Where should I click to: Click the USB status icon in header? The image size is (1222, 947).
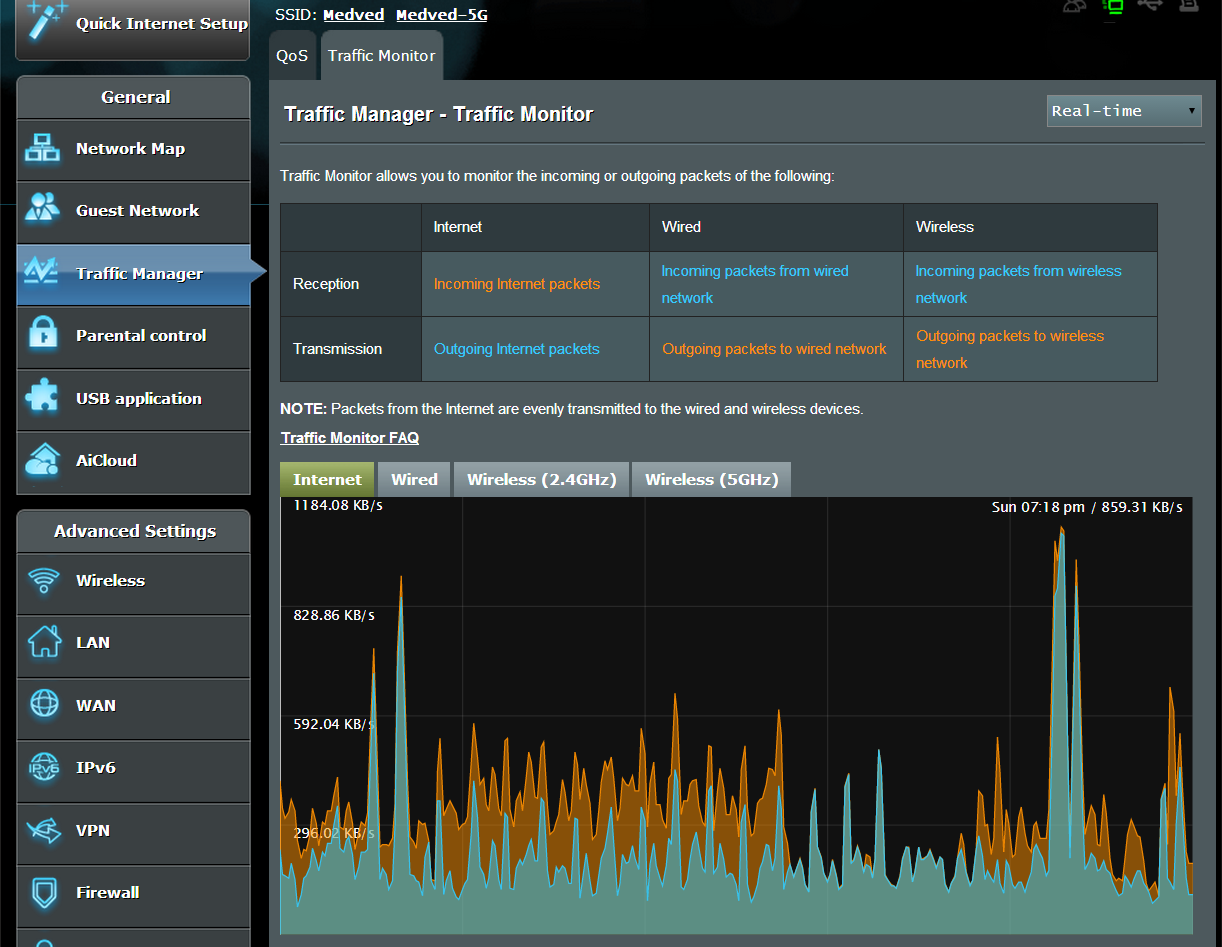[1149, 5]
